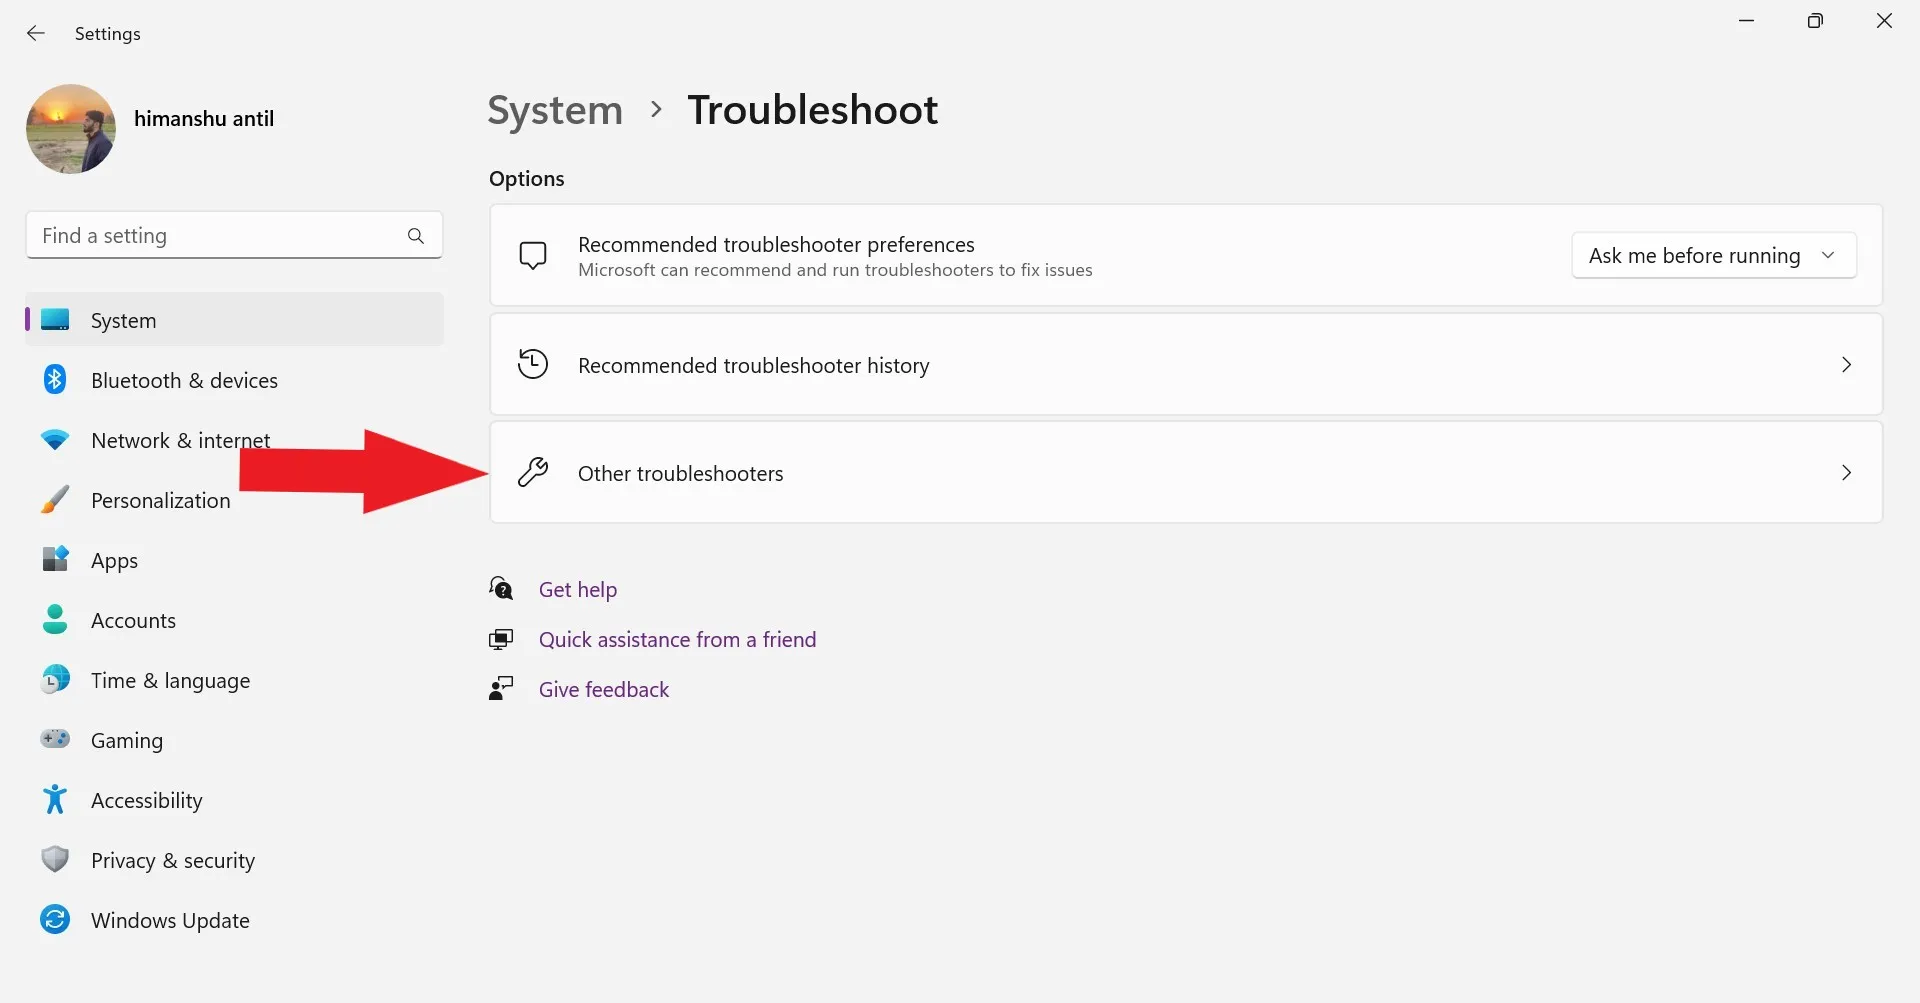Focus the Find a setting search box
This screenshot has width=1920, height=1003.
215,236
